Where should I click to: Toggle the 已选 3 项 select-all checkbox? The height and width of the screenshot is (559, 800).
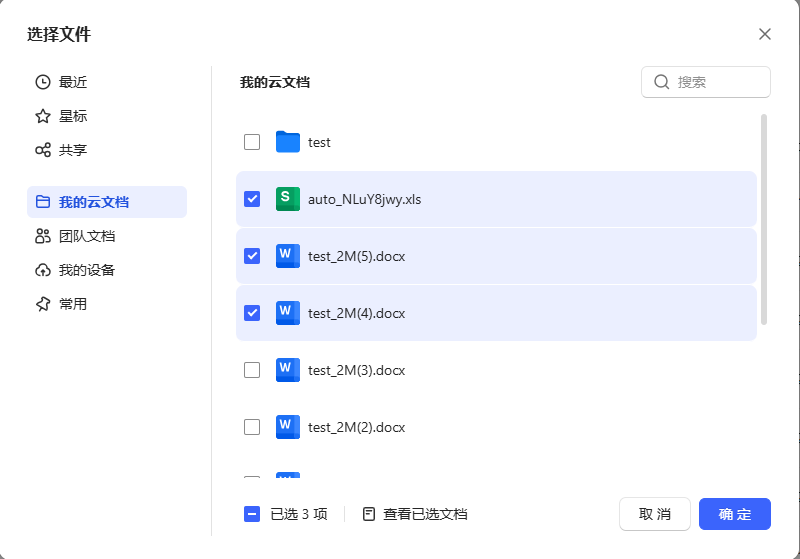[252, 514]
